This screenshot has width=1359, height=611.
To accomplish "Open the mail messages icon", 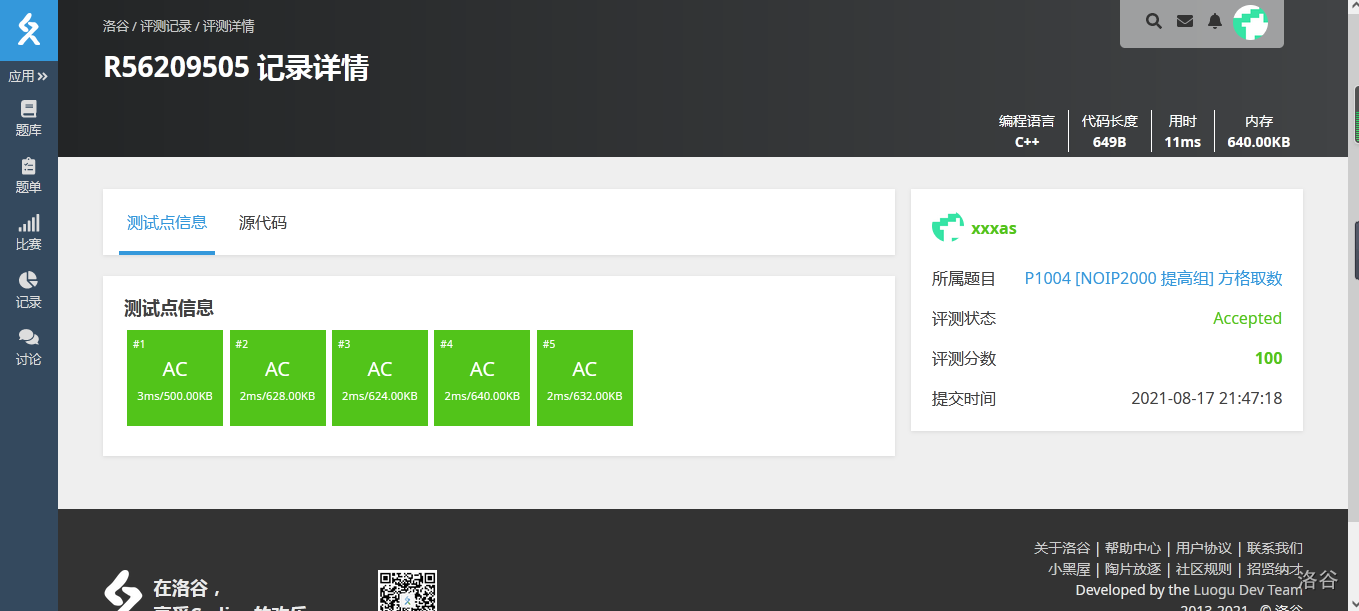I will click(x=1185, y=21).
